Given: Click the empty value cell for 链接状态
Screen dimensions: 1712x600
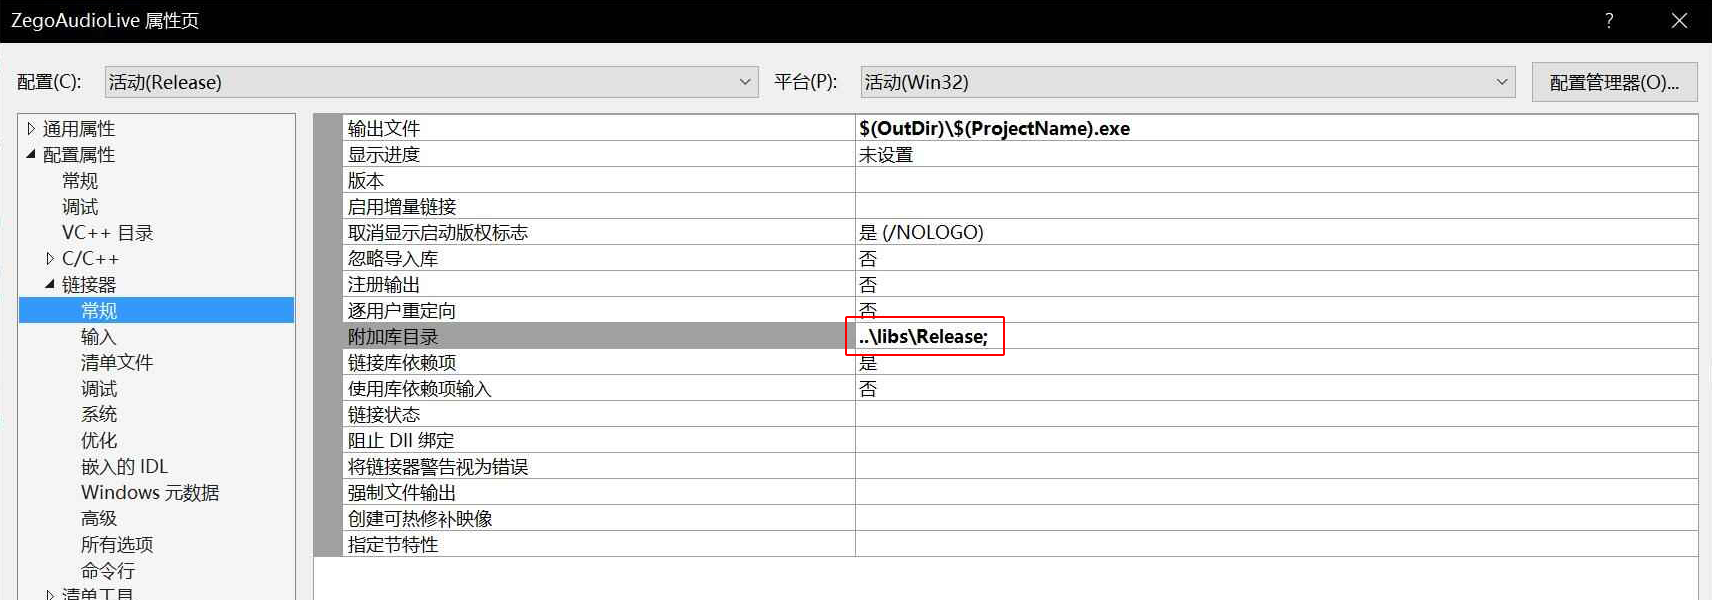Looking at the screenshot, I should pyautogui.click(x=1277, y=414).
